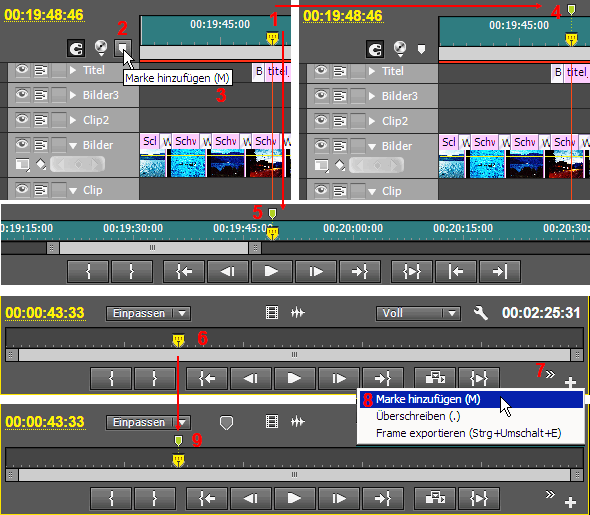
Task: Open Voll resolution dropdown
Action: click(x=418, y=313)
